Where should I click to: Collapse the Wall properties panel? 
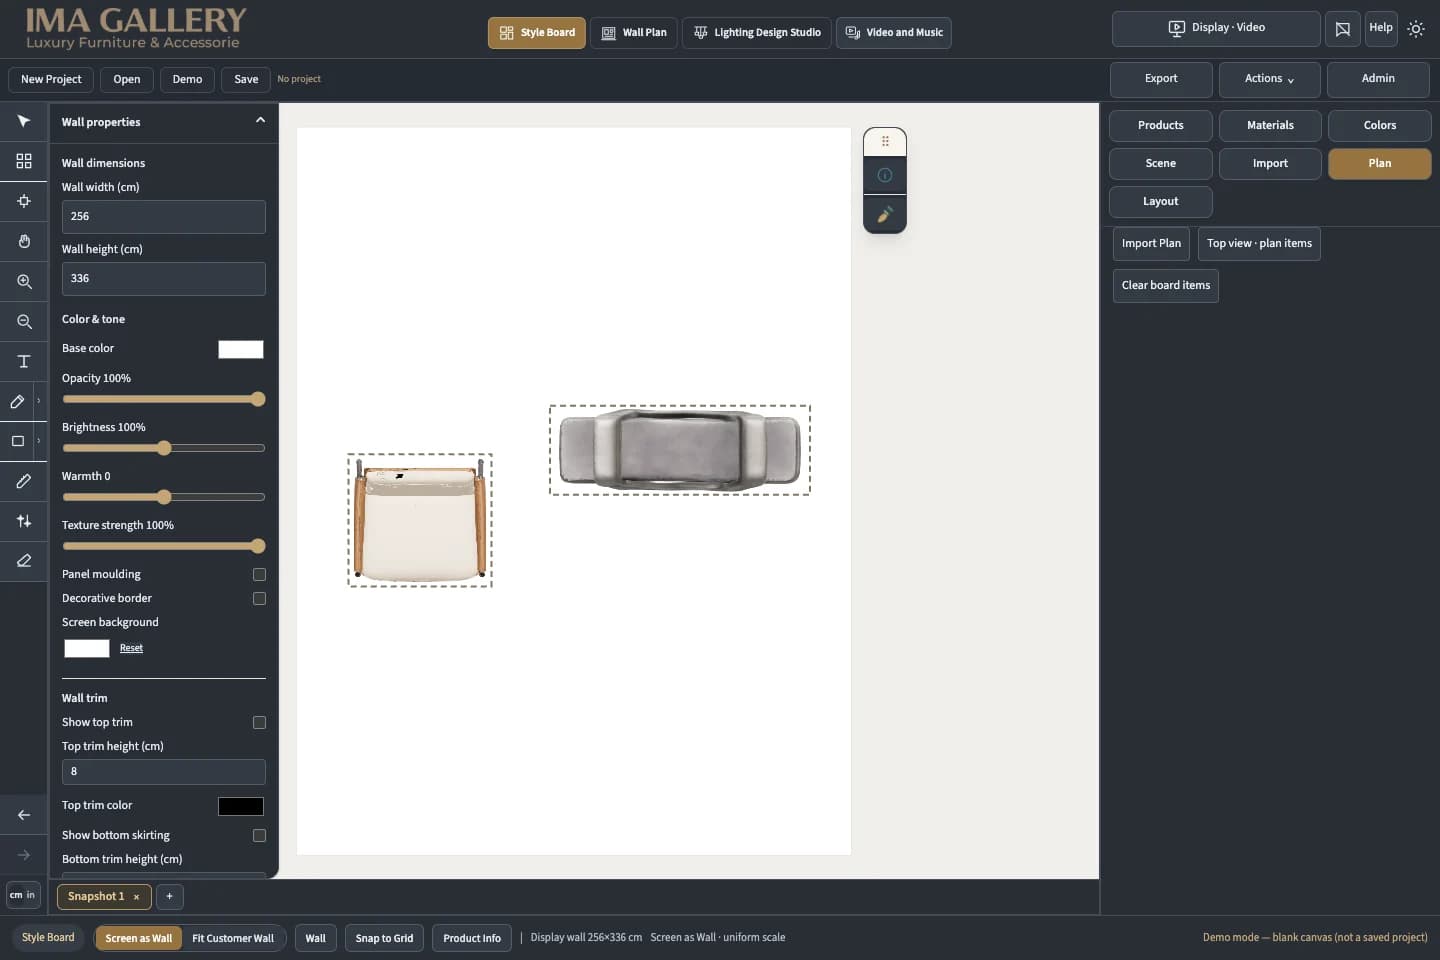pos(260,121)
